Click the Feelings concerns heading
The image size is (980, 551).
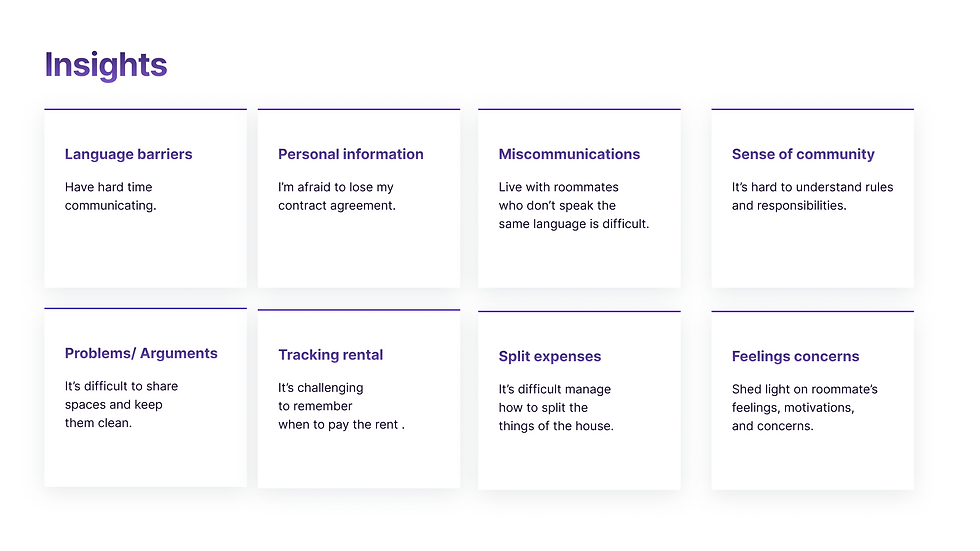(x=795, y=357)
